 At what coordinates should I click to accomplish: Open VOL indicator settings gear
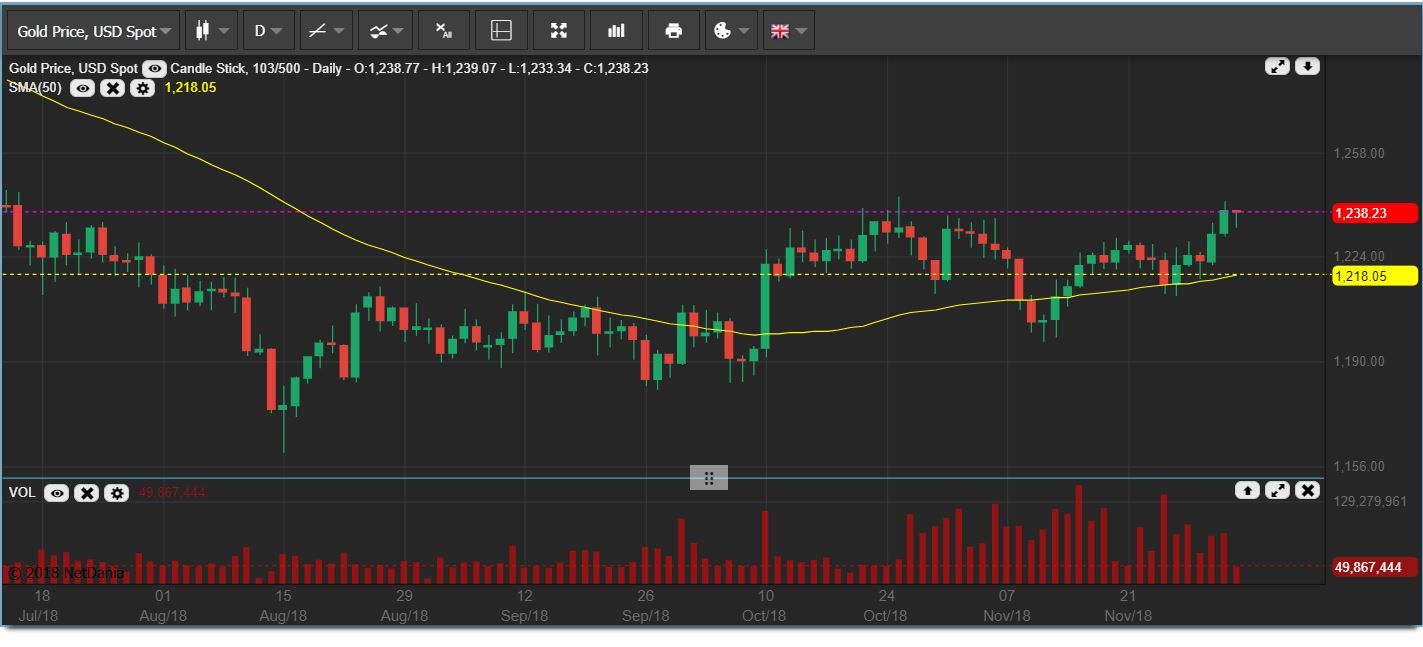pyautogui.click(x=117, y=493)
